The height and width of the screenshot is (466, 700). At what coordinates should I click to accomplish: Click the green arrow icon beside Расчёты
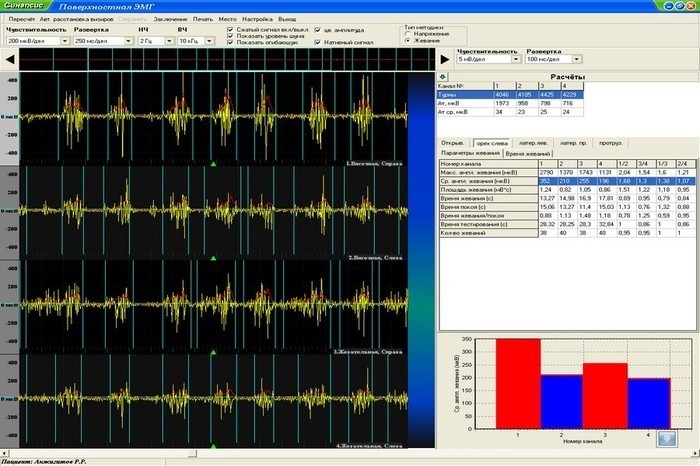click(443, 76)
